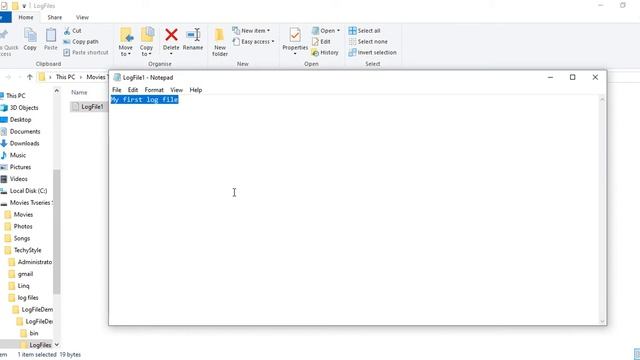Screen dimensions: 640x360
Task: Open Notepad File menu
Action: [x=117, y=90]
